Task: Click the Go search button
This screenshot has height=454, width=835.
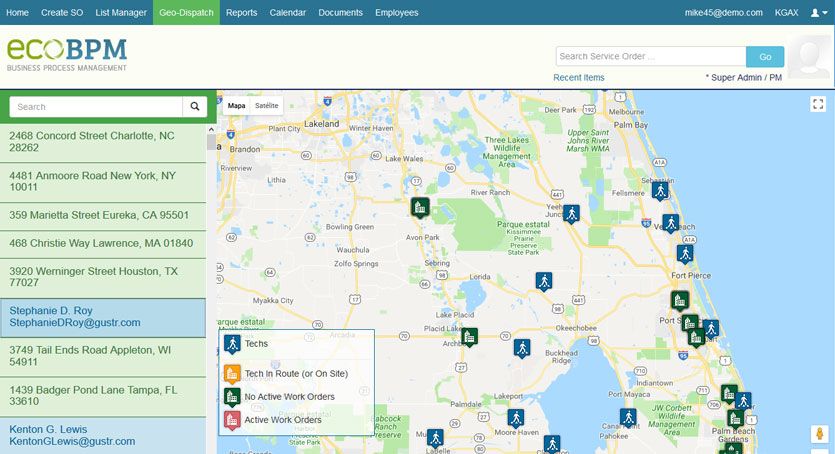Action: click(765, 56)
